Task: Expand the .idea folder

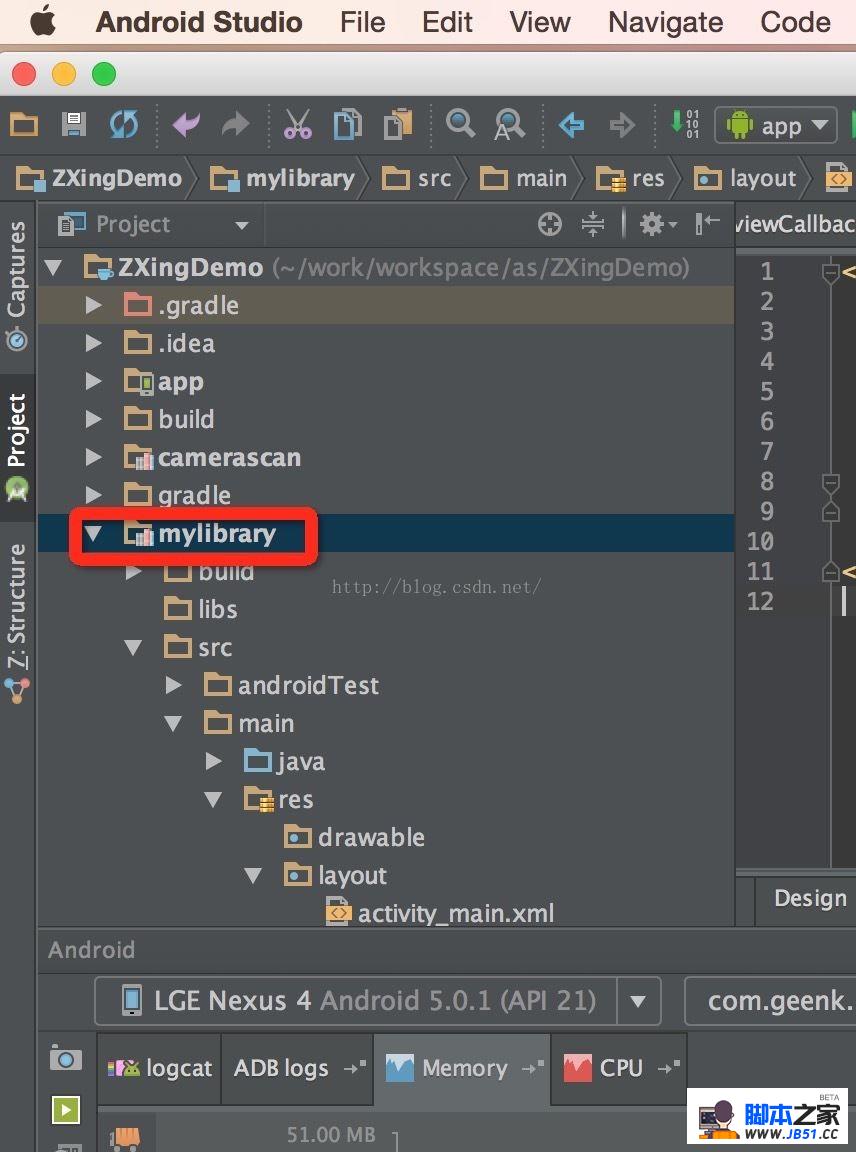Action: [x=93, y=343]
